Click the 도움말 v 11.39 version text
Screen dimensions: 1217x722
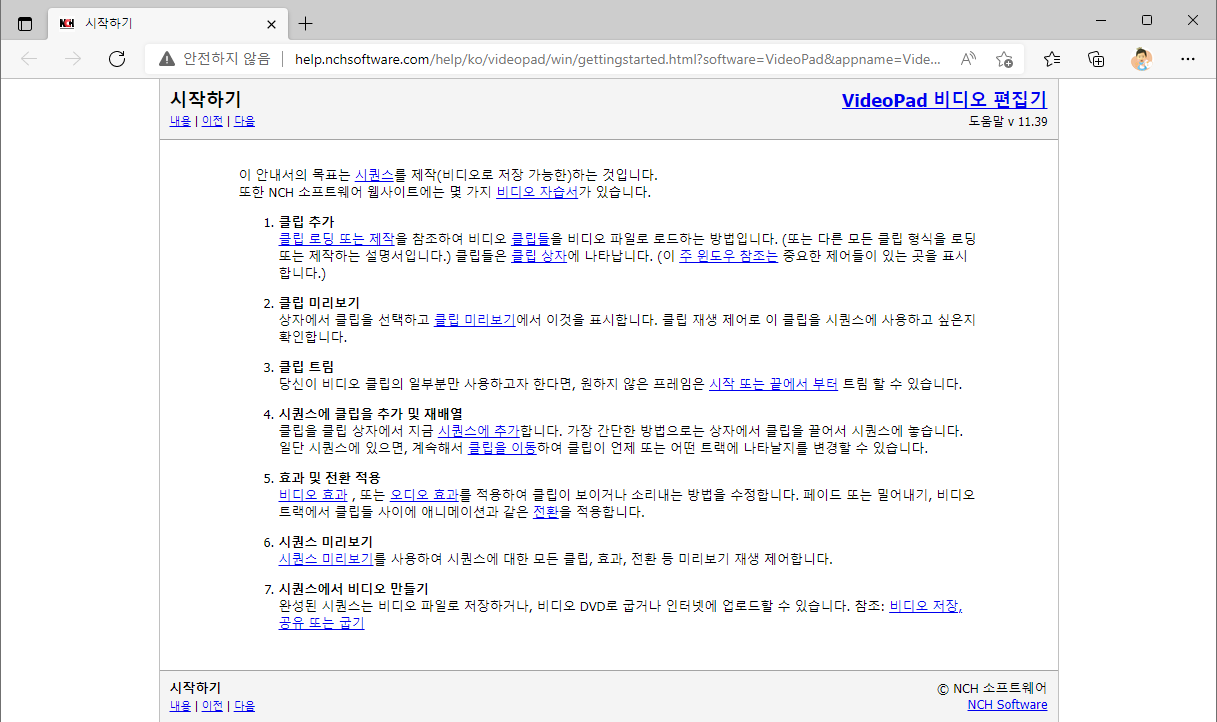1008,122
